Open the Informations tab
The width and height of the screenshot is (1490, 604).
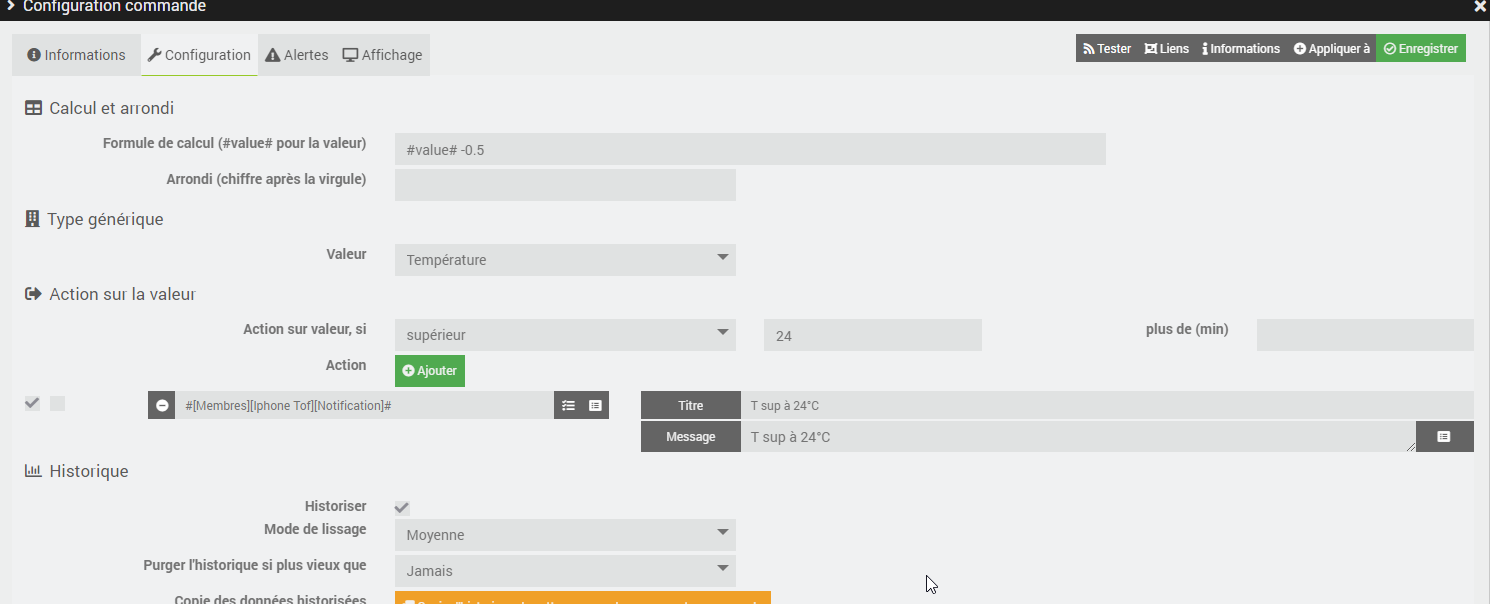(76, 55)
